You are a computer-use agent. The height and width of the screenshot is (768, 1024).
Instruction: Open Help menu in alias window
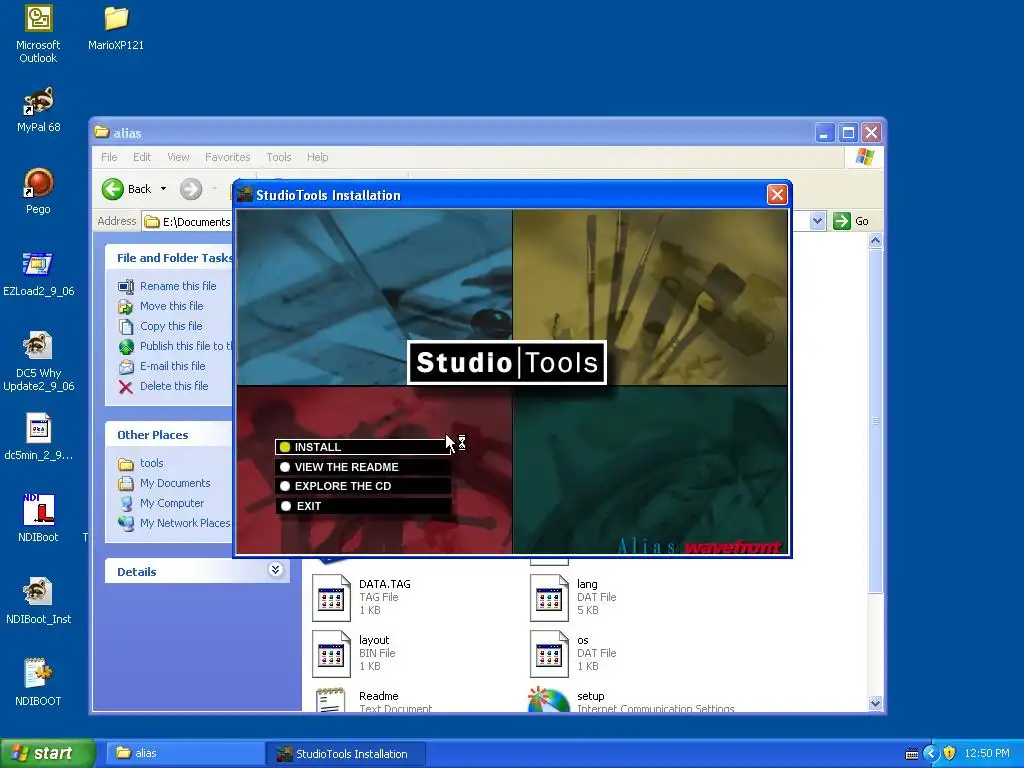(317, 157)
